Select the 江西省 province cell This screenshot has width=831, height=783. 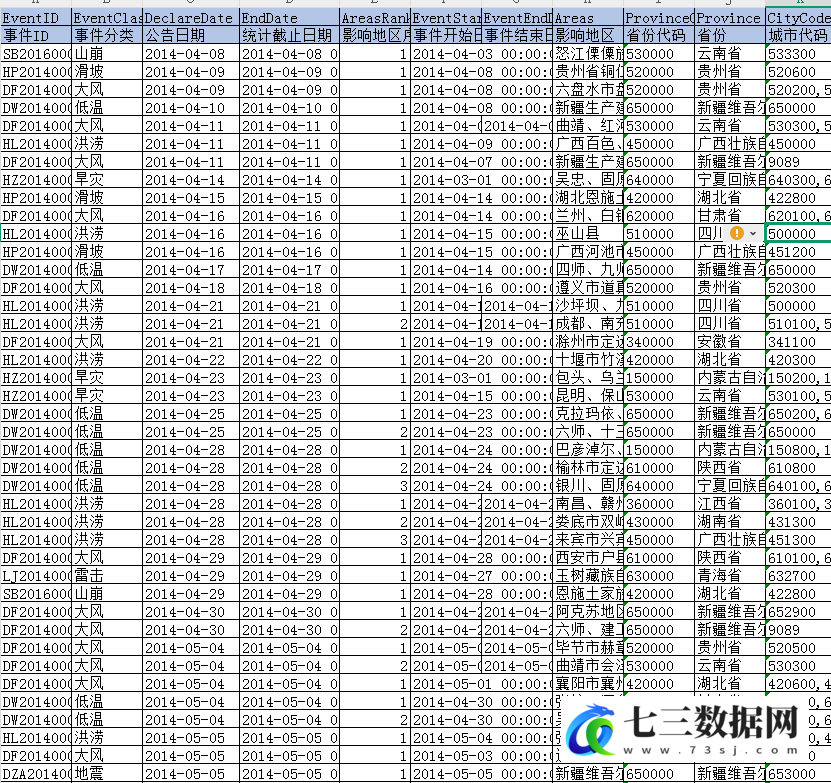click(730, 504)
